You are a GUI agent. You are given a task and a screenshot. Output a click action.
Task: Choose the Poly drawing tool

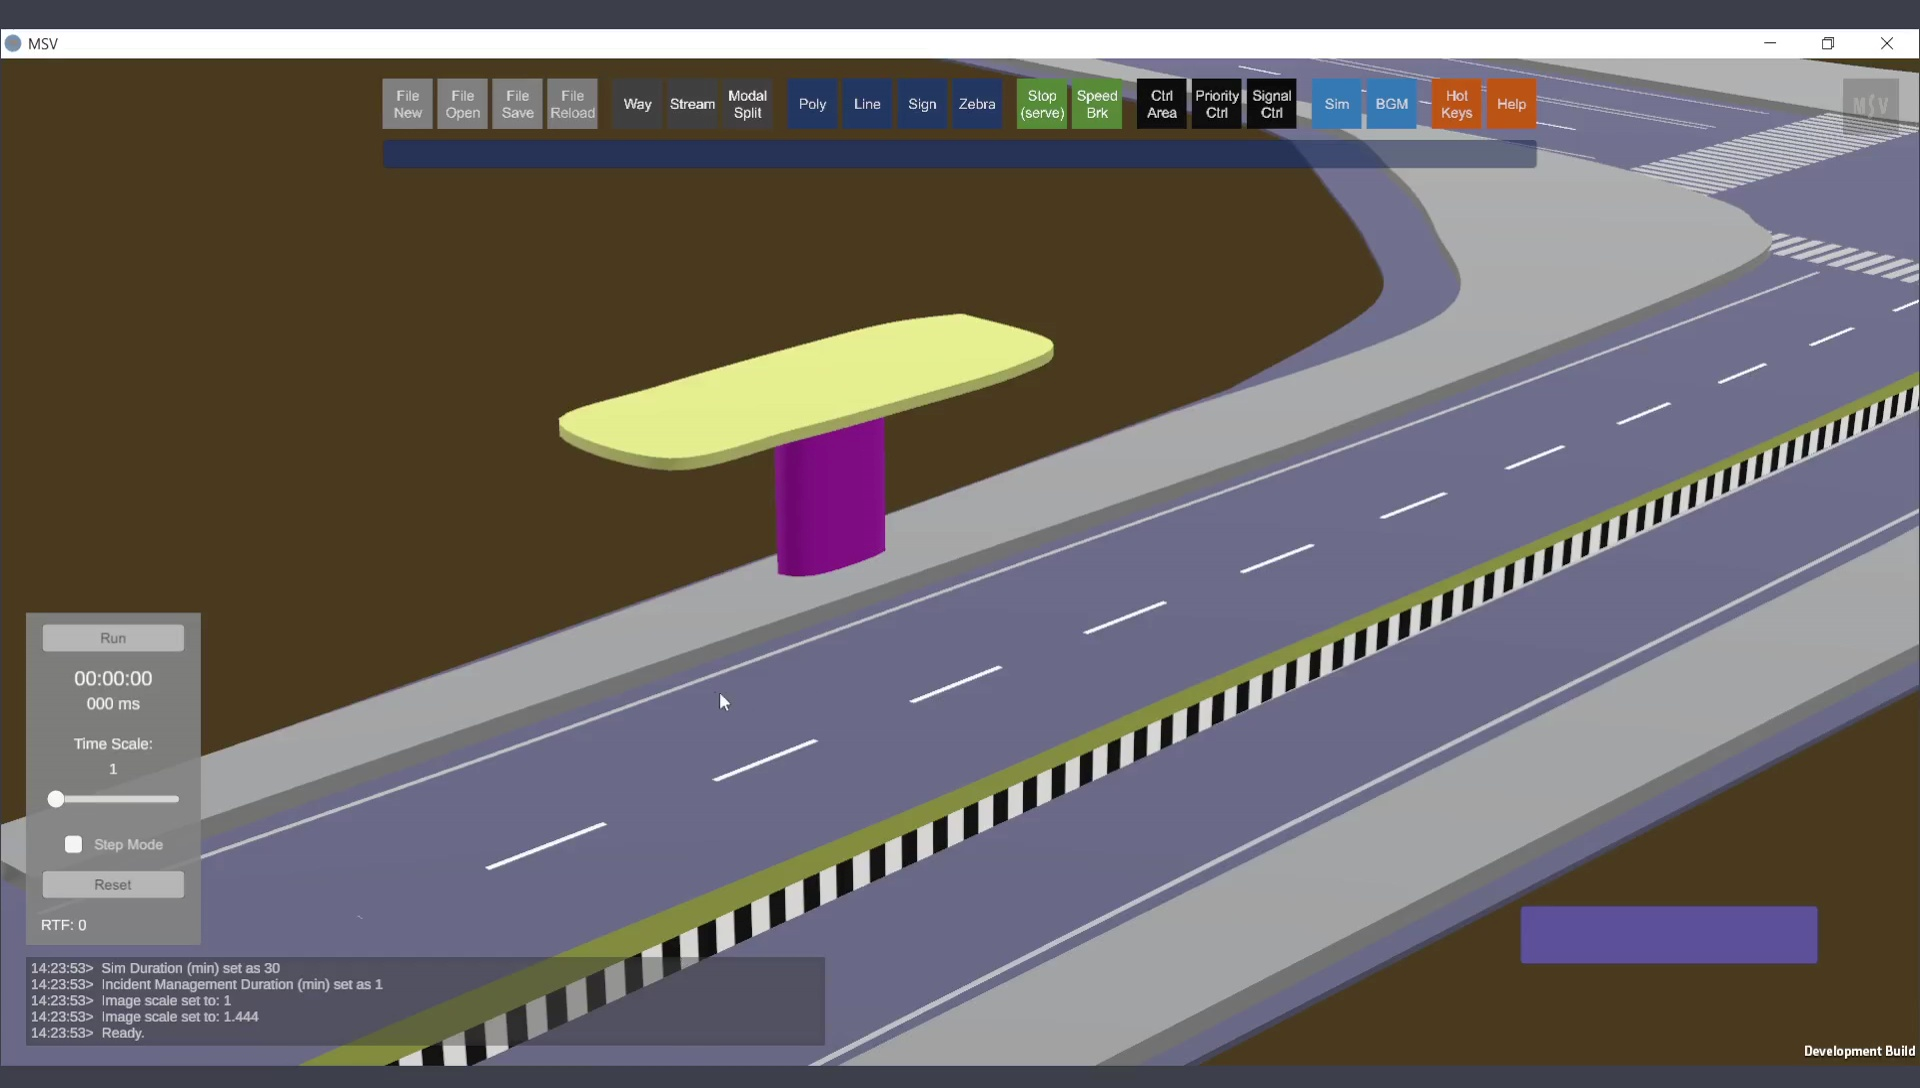[812, 104]
